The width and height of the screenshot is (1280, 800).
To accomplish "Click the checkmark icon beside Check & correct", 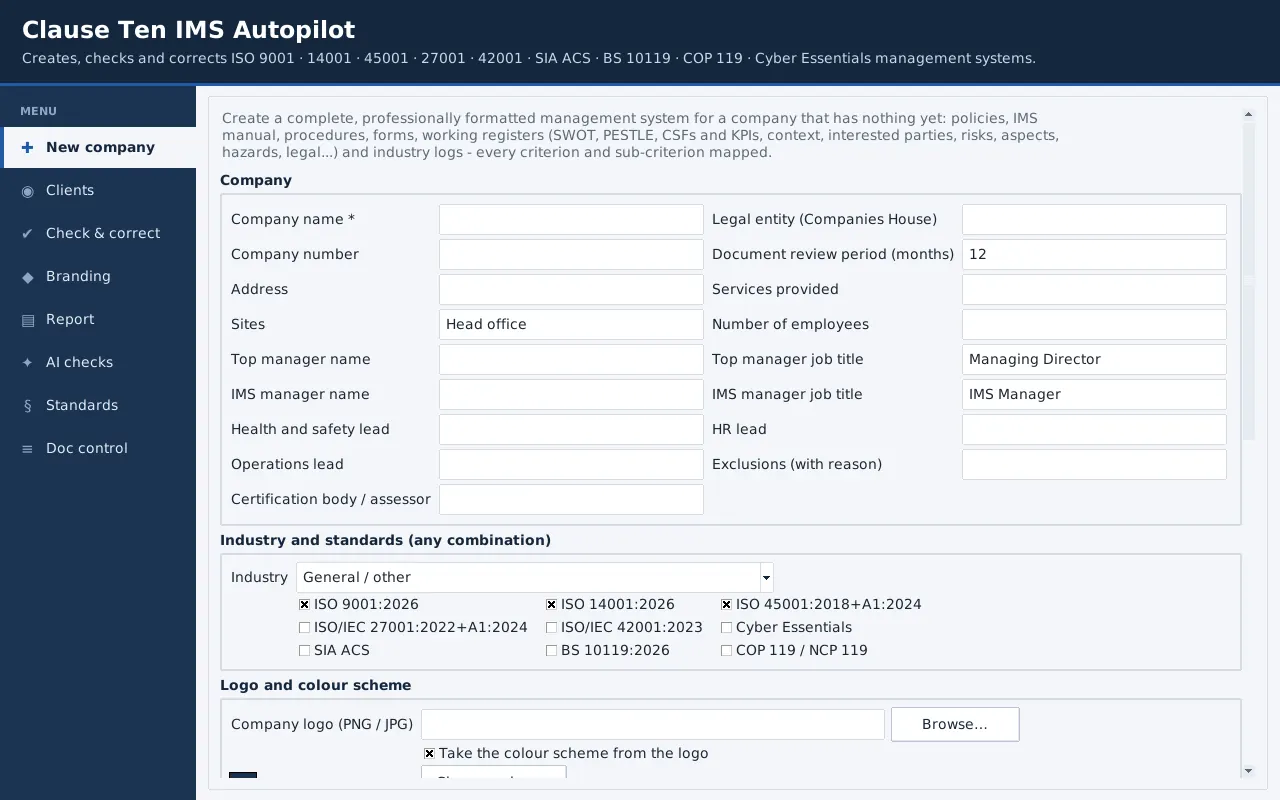I will click(x=27, y=233).
